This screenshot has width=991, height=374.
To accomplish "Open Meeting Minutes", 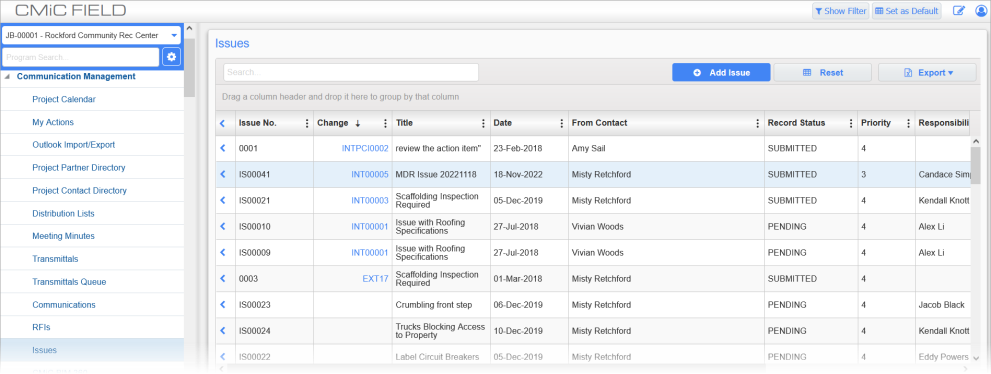I will 63,236.
